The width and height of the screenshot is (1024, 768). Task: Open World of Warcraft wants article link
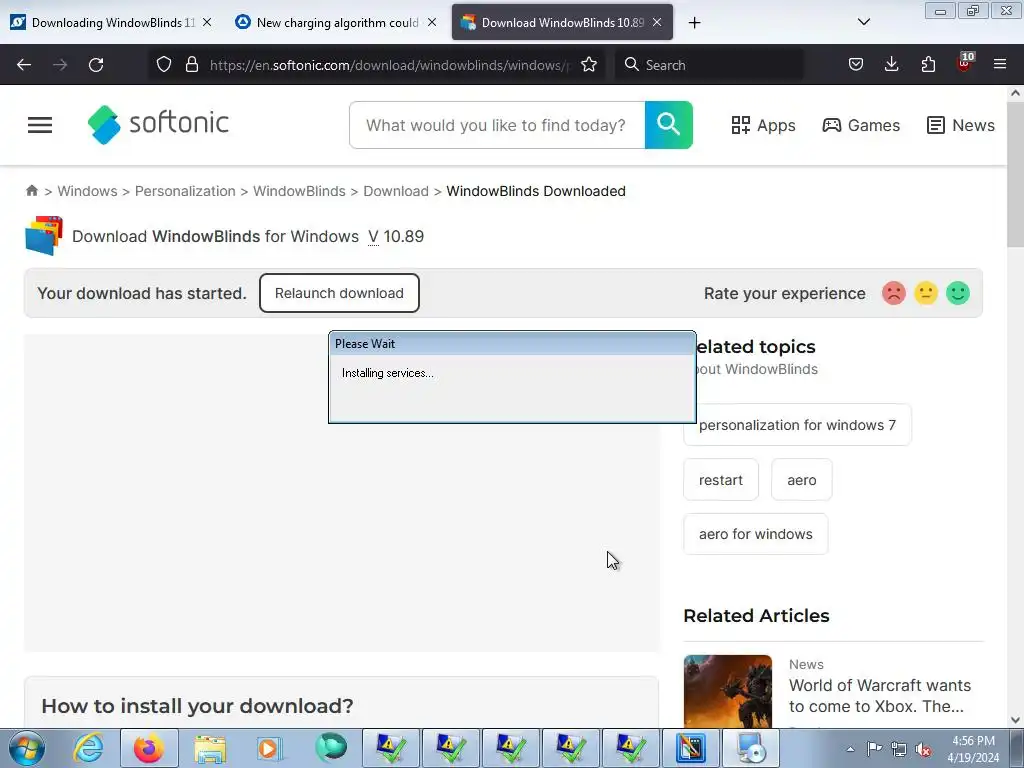click(880, 696)
